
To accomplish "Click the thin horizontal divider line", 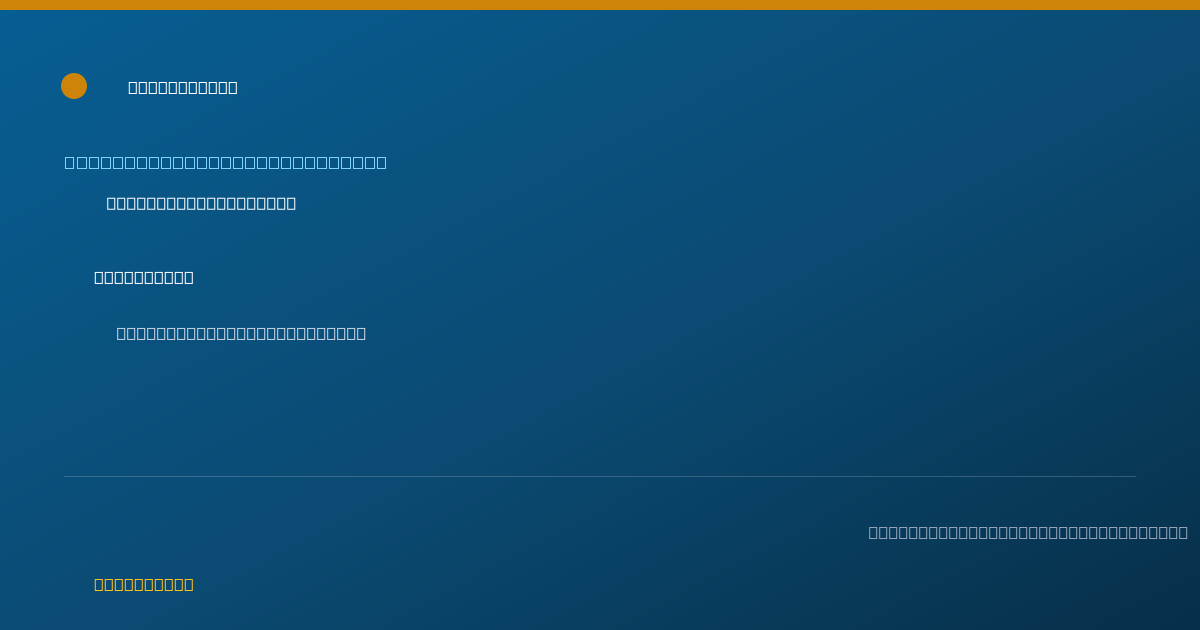I will (x=600, y=476).
